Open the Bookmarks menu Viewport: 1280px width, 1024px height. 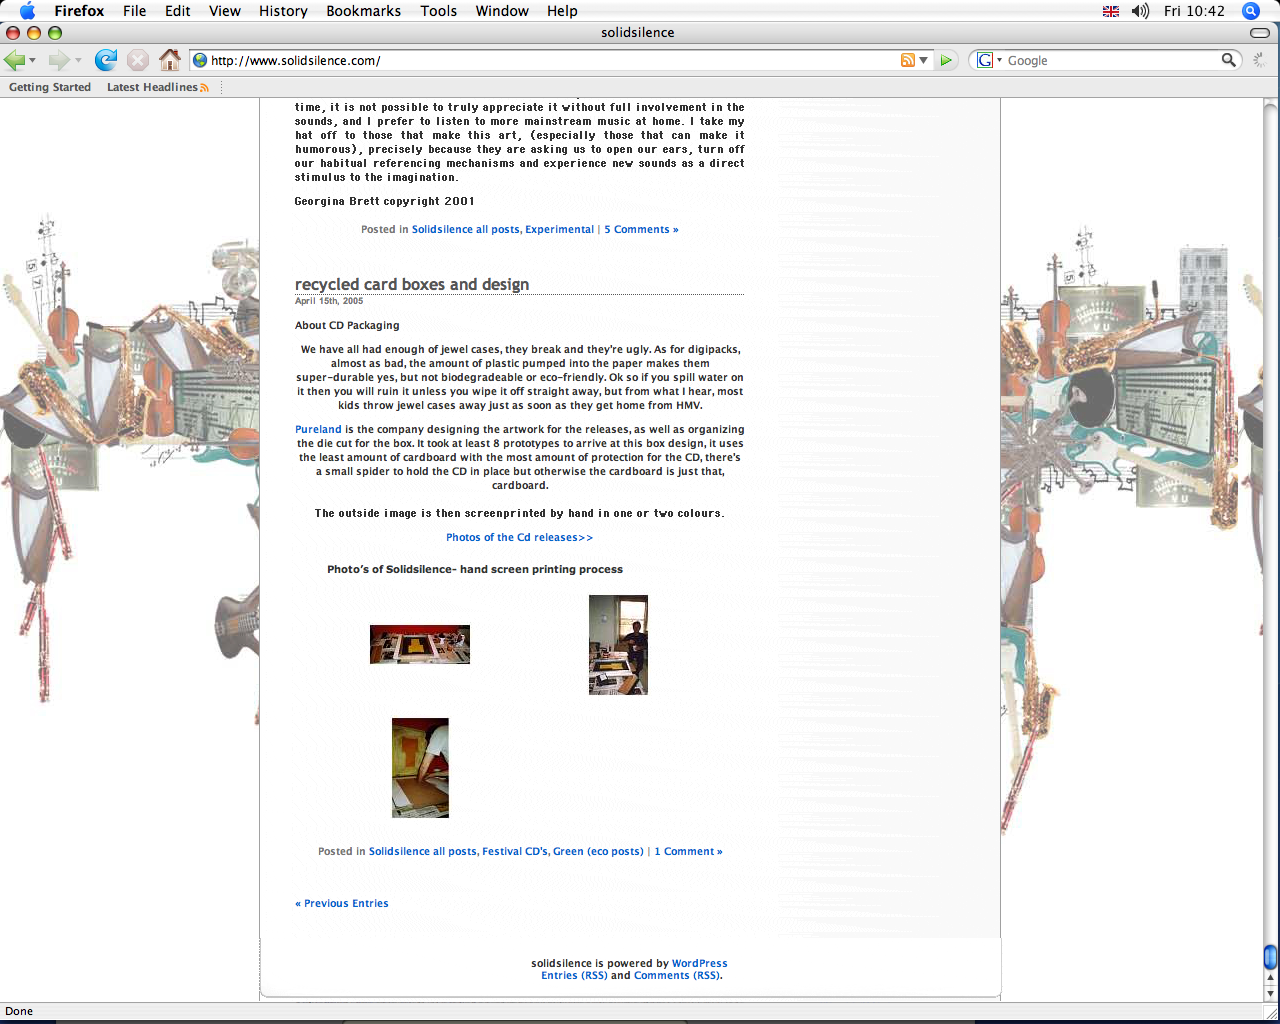click(x=363, y=11)
